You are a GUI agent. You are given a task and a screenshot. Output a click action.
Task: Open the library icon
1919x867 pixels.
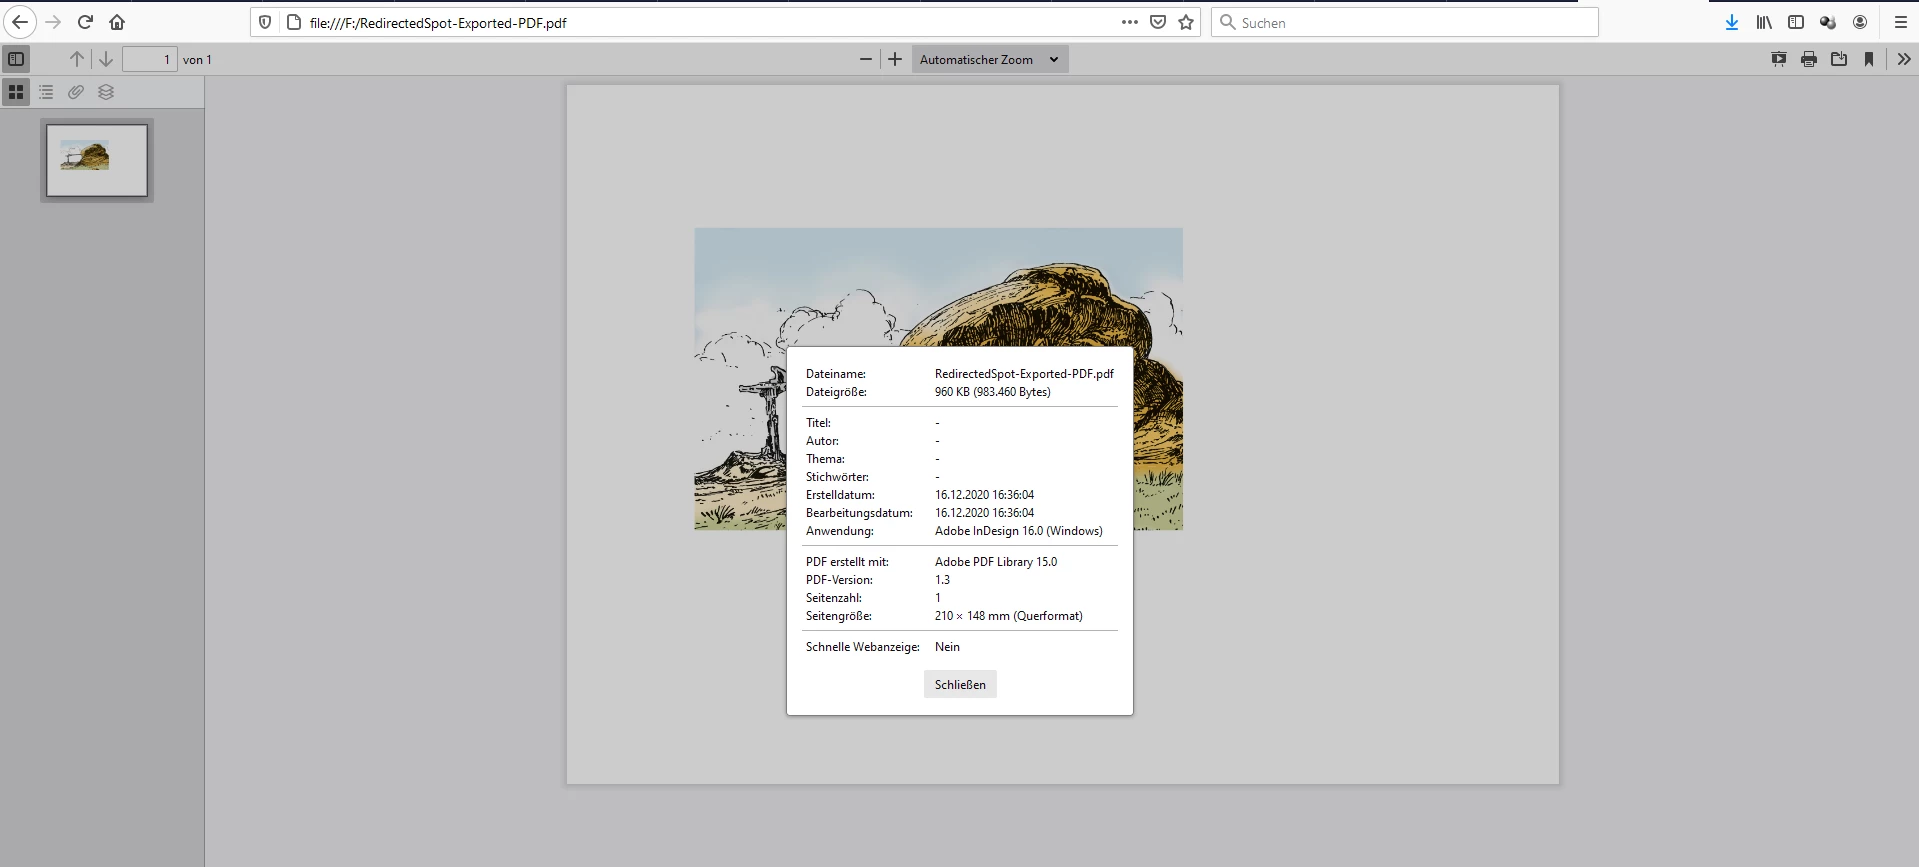[1764, 22]
